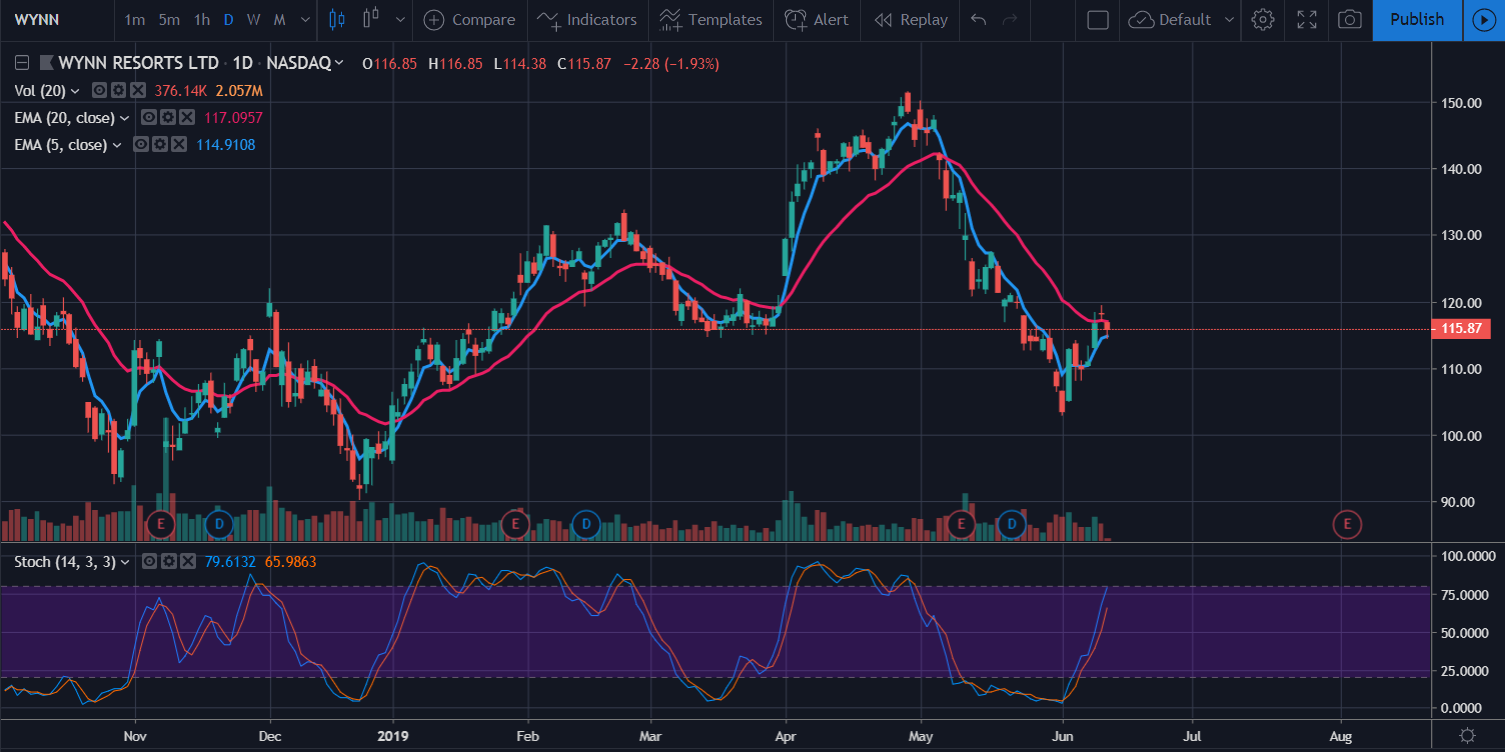1505x752 pixels.
Task: Expand the EMA (20, close) dropdown arrow
Action: coord(125,118)
